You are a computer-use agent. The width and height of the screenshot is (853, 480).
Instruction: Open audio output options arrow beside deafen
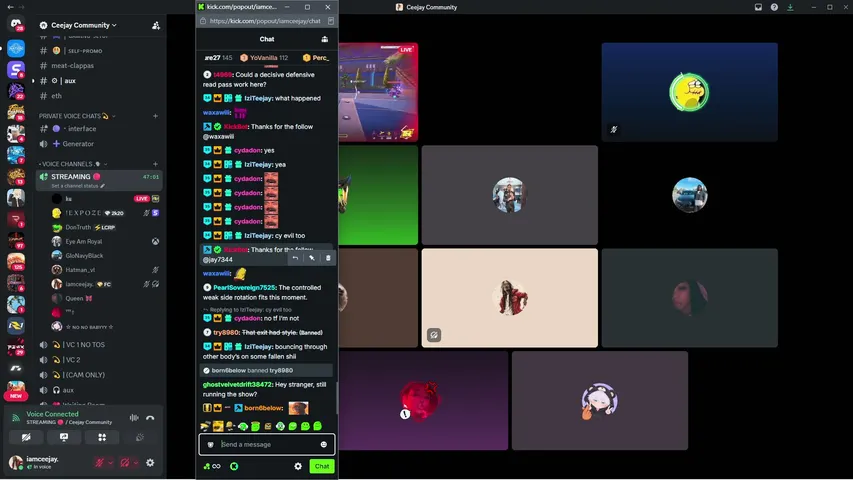(136, 463)
